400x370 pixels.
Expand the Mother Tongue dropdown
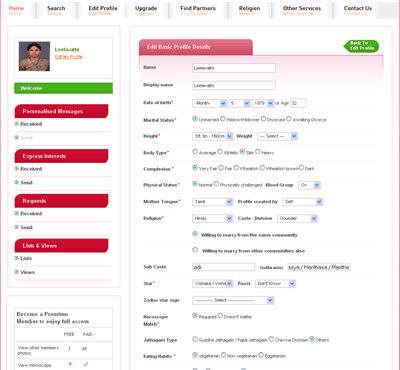click(213, 202)
